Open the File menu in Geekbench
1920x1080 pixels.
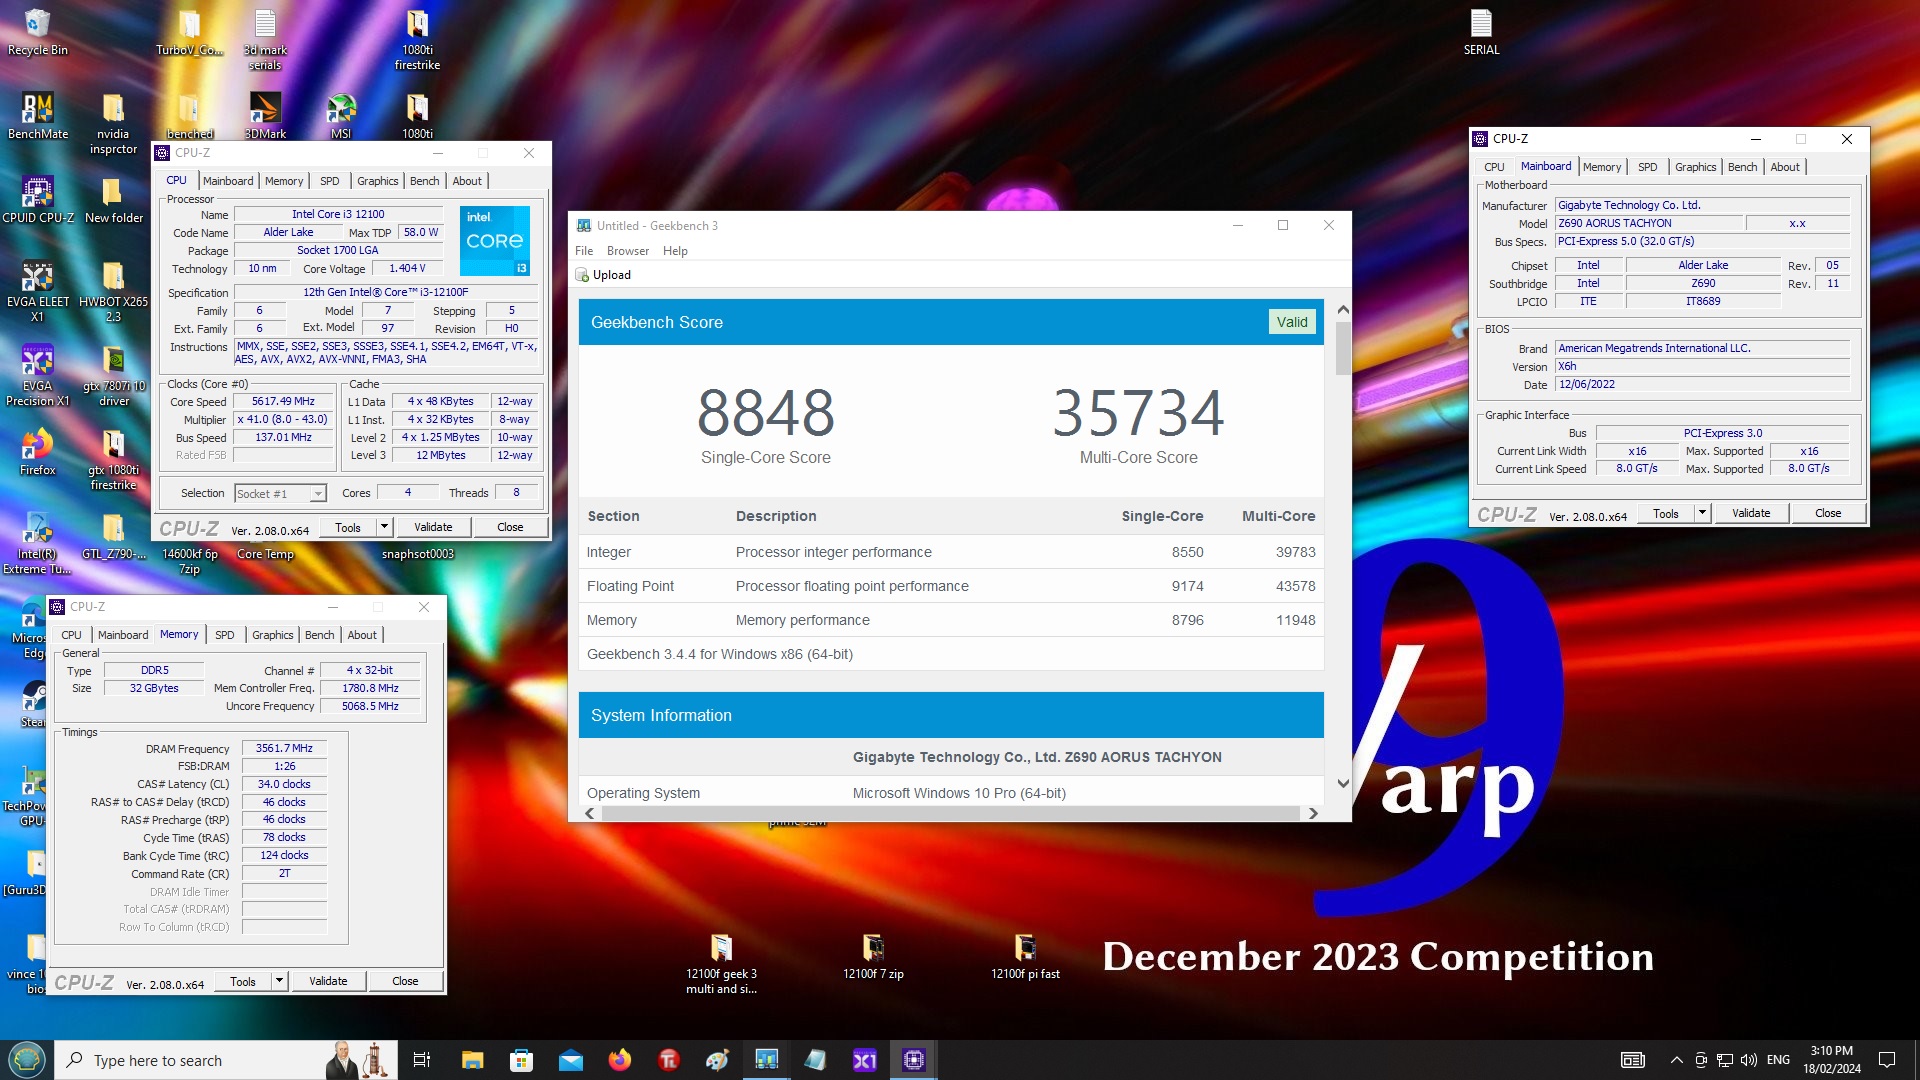point(584,251)
